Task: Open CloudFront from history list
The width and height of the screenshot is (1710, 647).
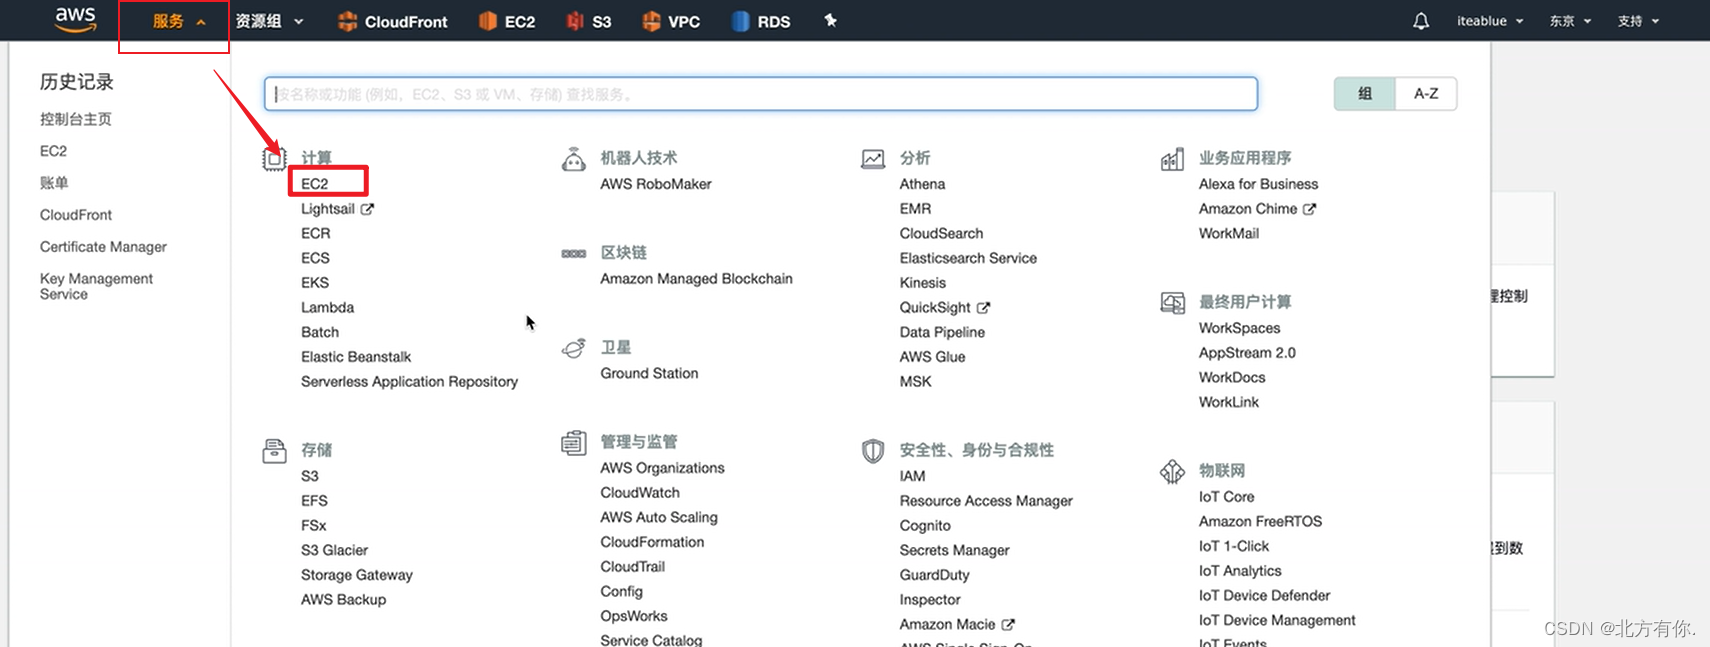Action: 76,215
